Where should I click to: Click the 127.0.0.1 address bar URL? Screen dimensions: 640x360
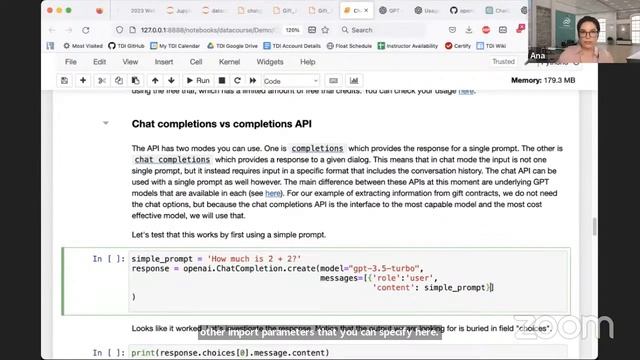pyautogui.click(x=208, y=30)
